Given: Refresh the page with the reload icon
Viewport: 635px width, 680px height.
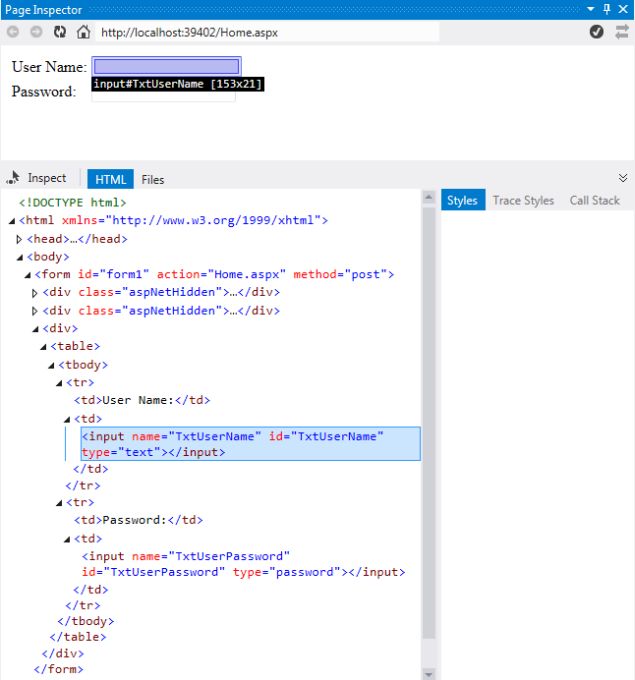Looking at the screenshot, I should tap(60, 32).
